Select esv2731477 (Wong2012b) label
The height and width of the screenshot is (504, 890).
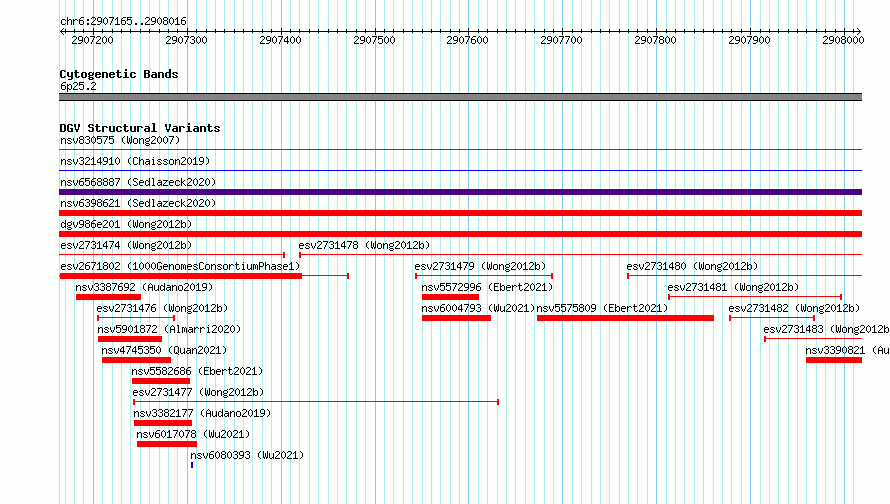click(x=198, y=392)
